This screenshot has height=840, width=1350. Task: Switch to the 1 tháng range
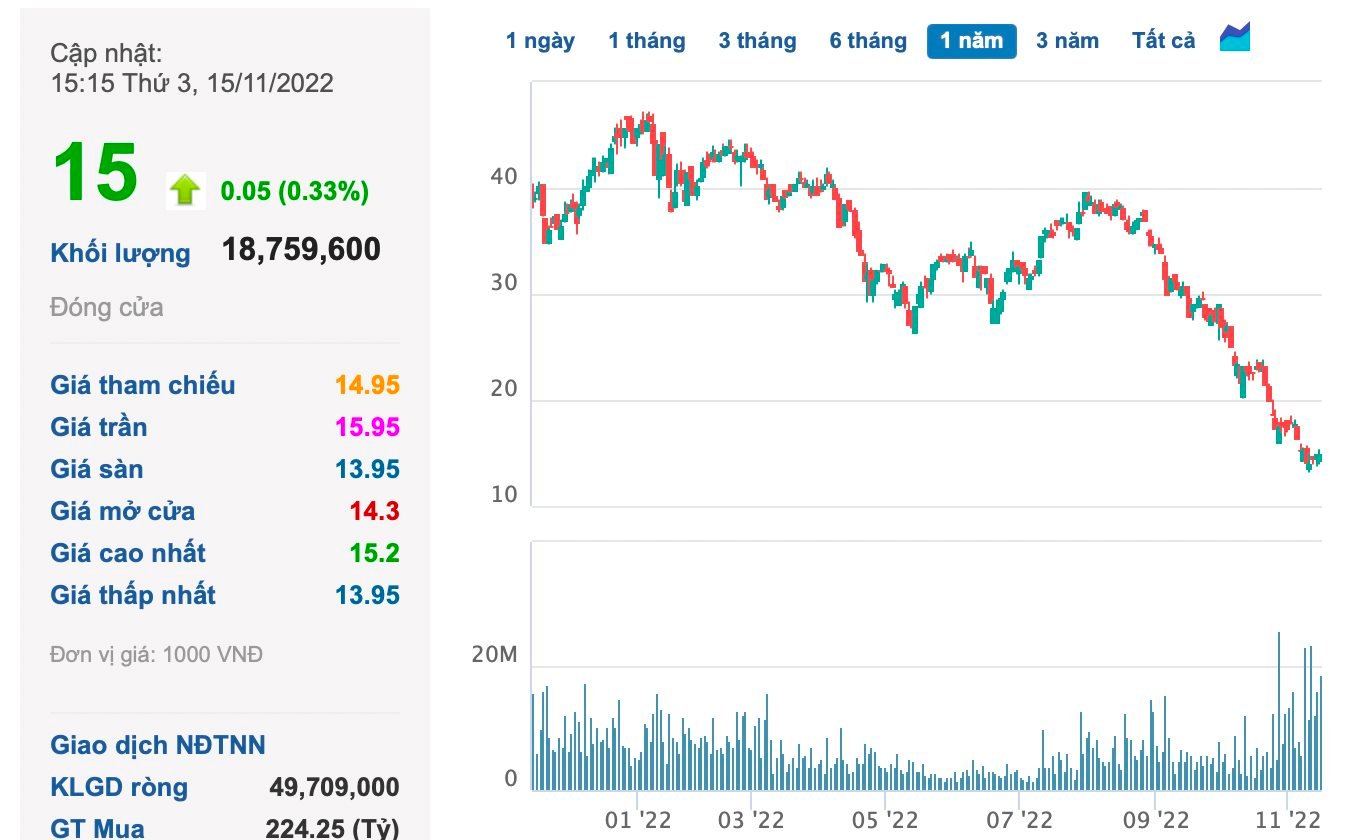click(x=647, y=41)
